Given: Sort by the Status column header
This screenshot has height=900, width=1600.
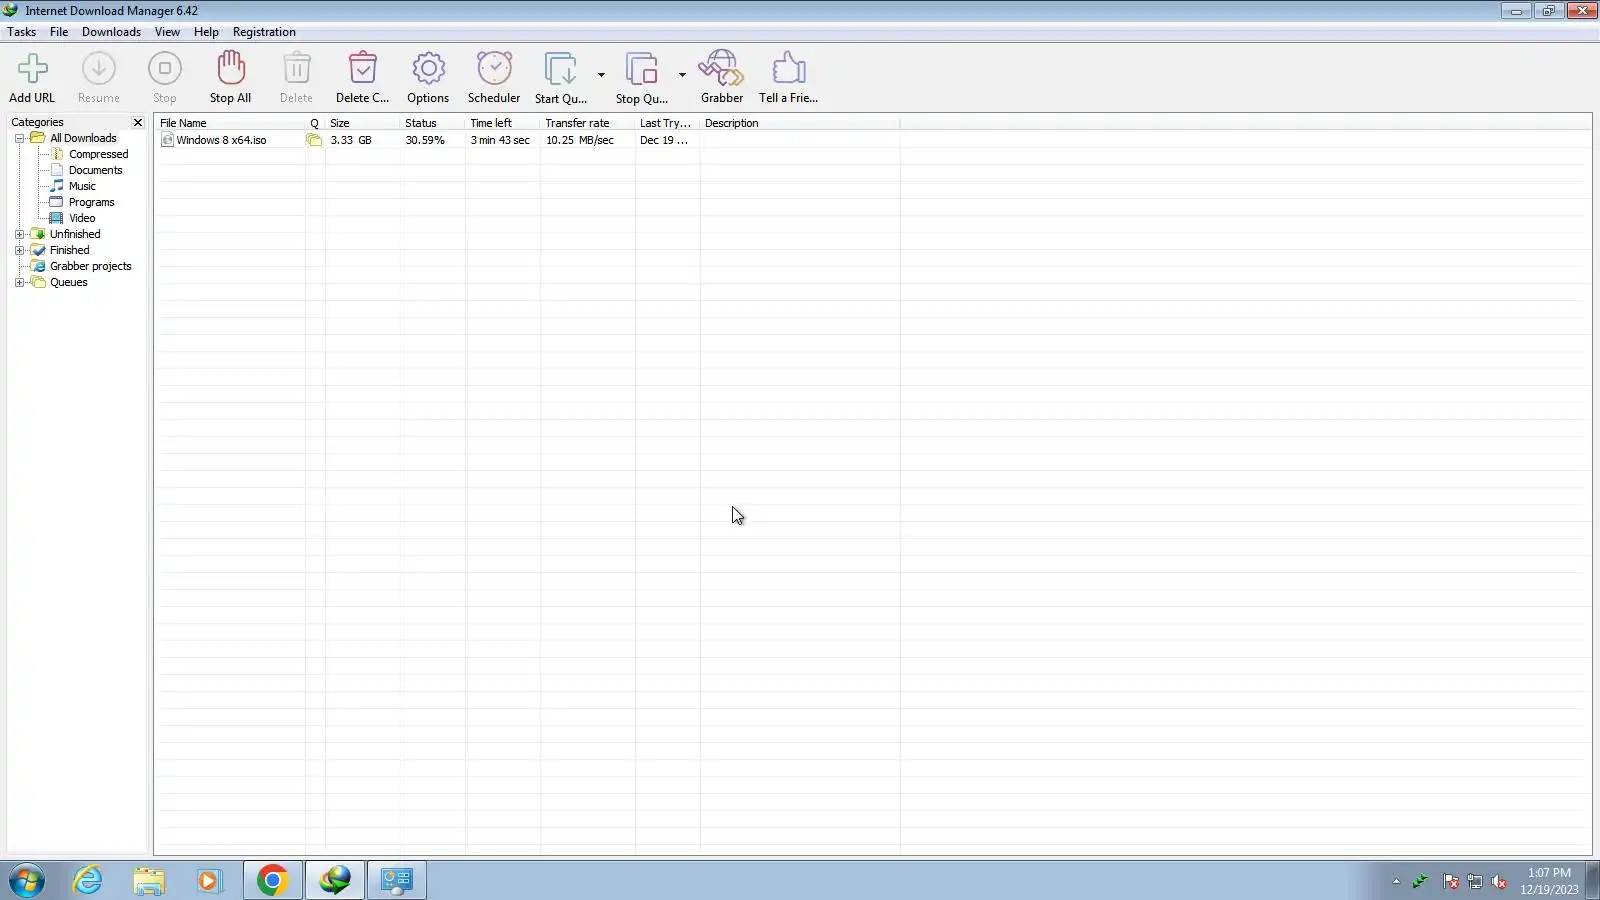Looking at the screenshot, I should pyautogui.click(x=432, y=123).
